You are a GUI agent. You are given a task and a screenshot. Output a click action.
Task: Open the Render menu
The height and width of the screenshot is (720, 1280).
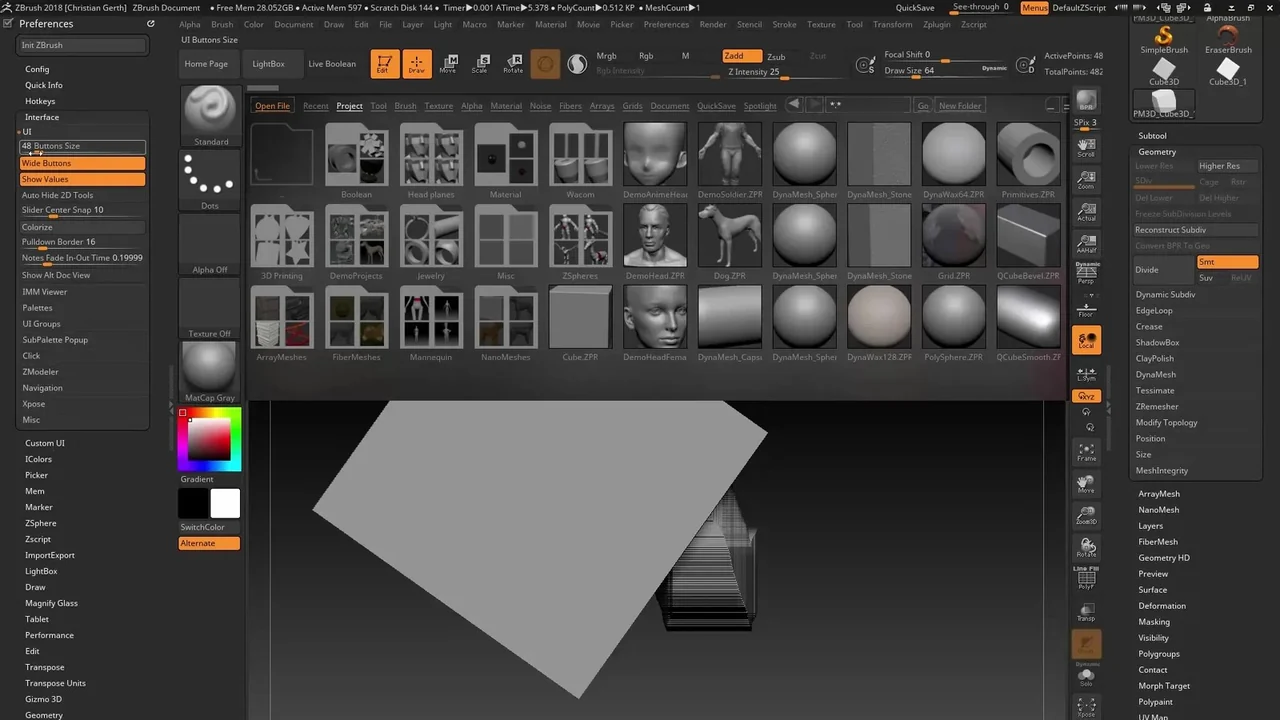pos(713,24)
